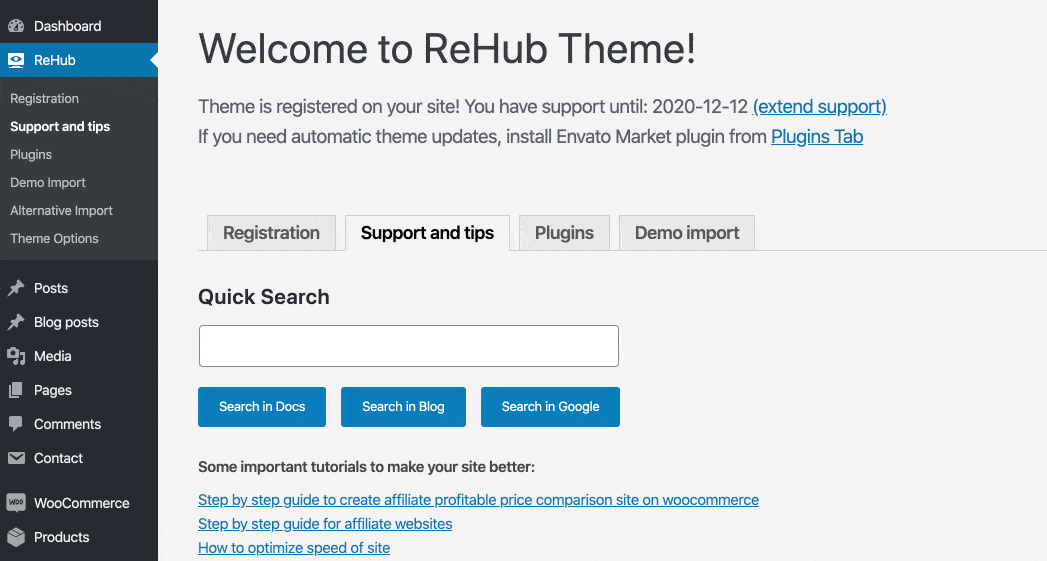The image size is (1047, 561).
Task: Click the Posts pushpin icon
Action: [16, 288]
